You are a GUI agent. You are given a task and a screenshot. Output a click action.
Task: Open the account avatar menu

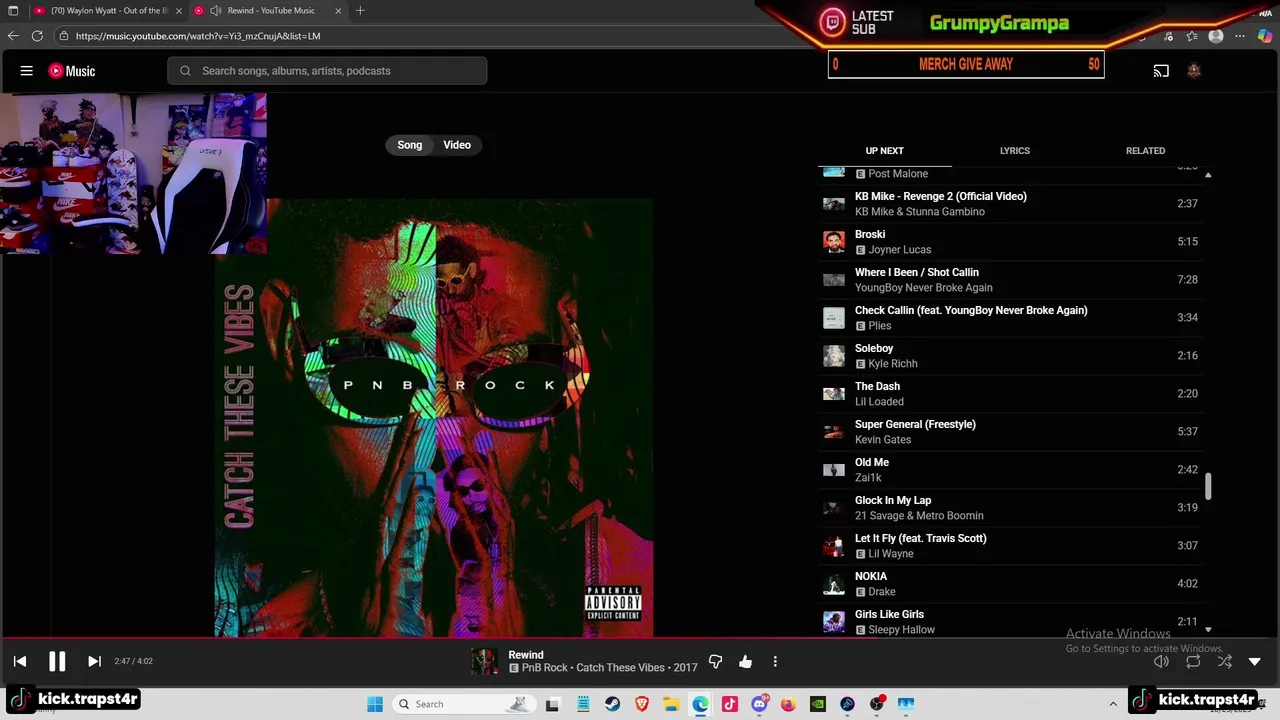(x=1193, y=71)
